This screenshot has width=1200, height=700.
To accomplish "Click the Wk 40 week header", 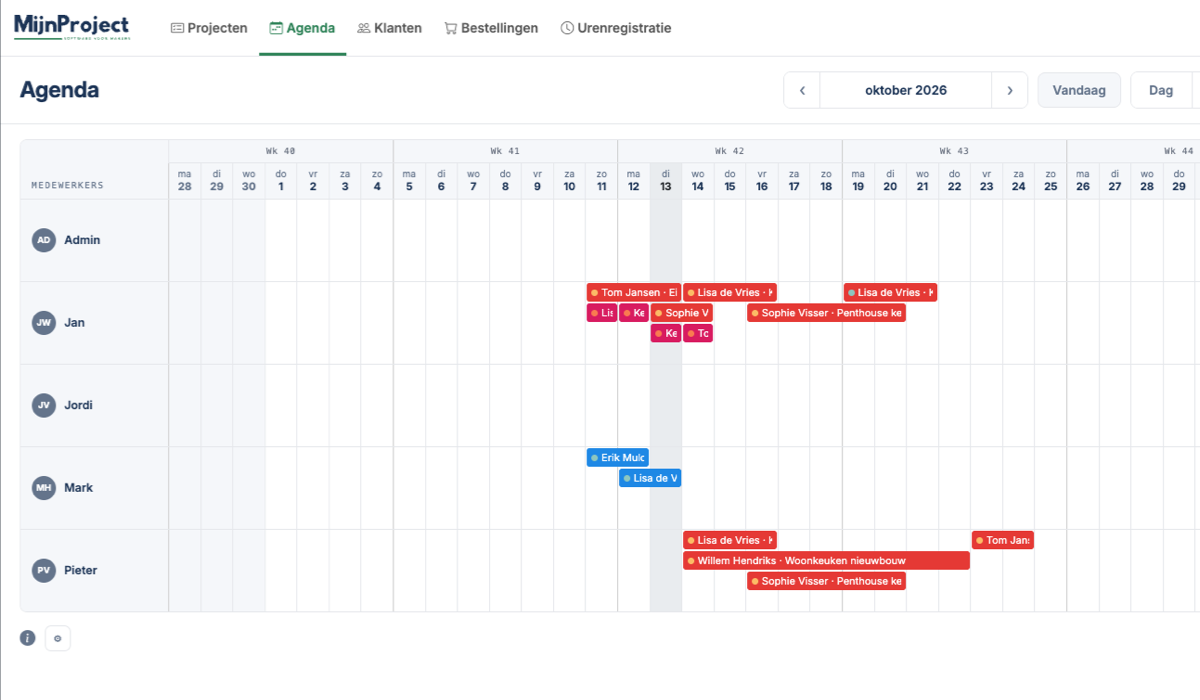I will (281, 151).
